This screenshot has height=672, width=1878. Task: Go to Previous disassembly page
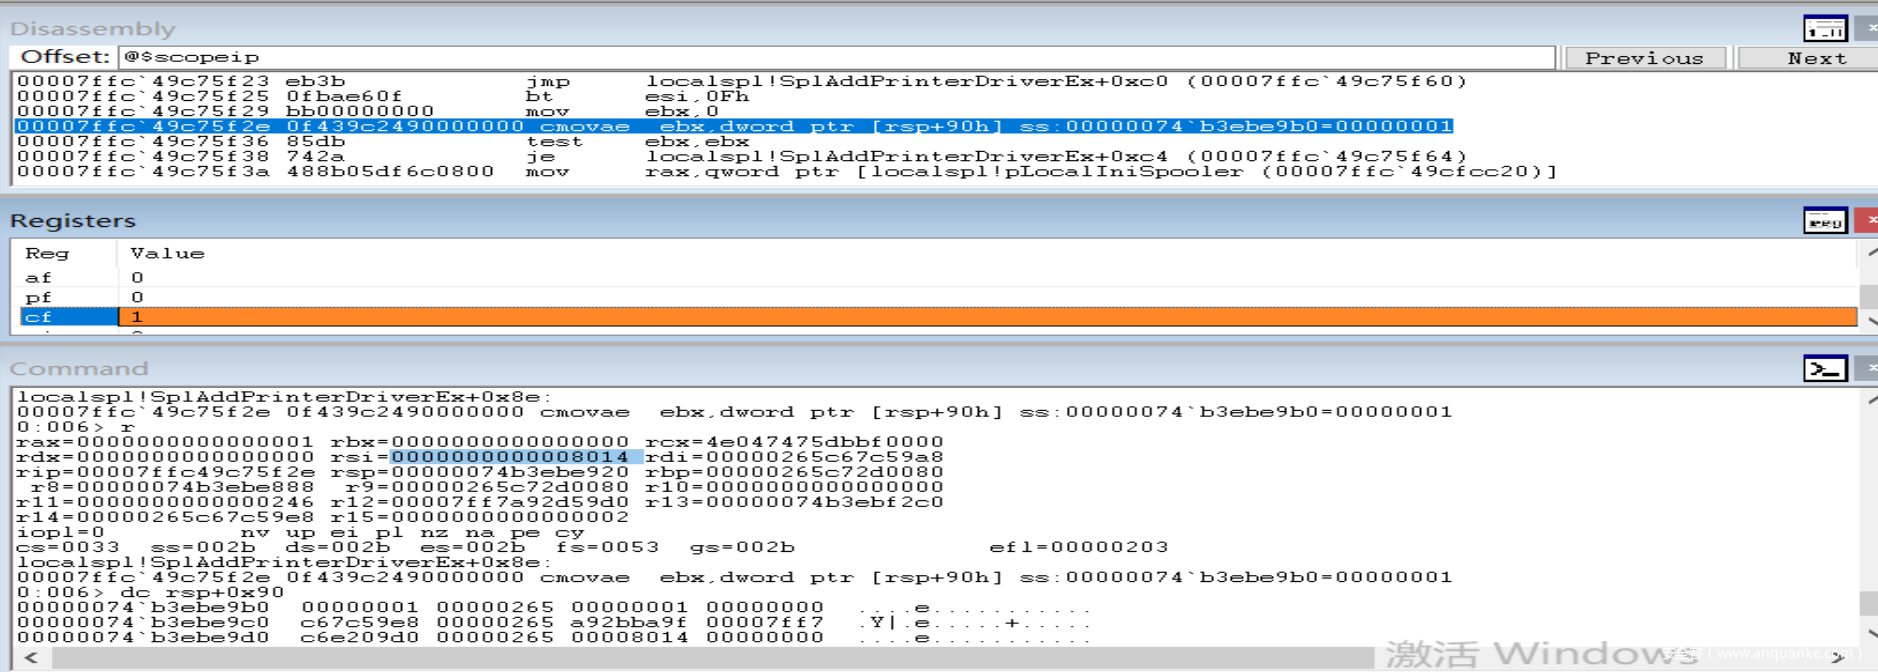coord(1644,58)
